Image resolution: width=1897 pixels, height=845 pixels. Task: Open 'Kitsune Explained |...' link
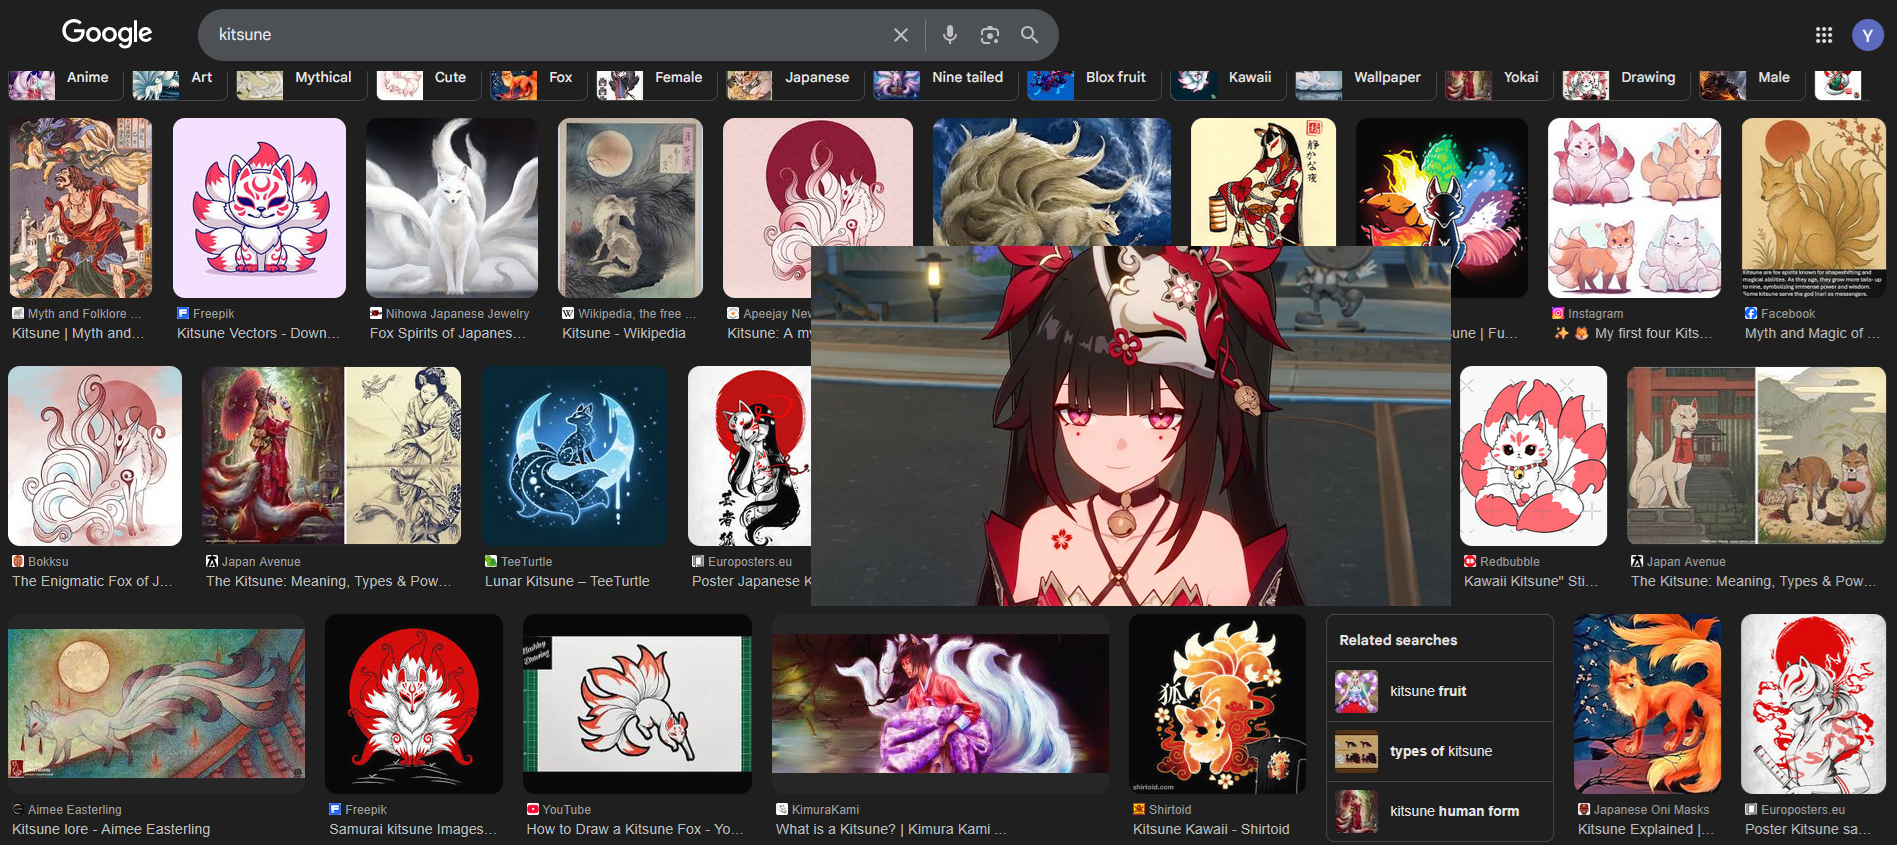point(1646,829)
